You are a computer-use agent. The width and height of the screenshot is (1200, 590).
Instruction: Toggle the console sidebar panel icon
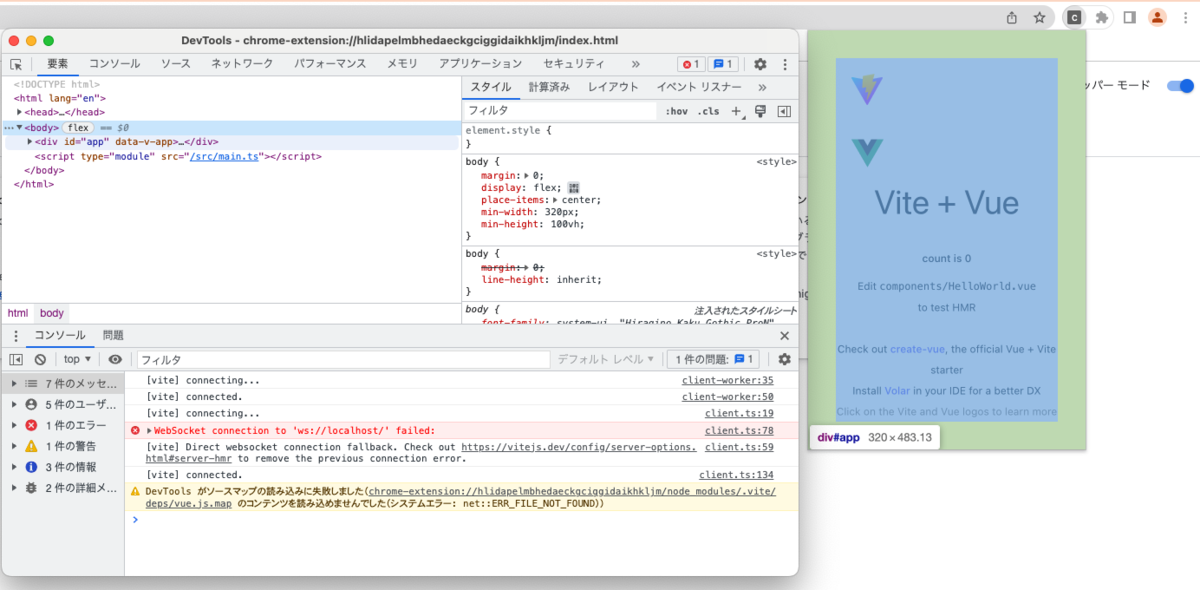click(x=16, y=359)
